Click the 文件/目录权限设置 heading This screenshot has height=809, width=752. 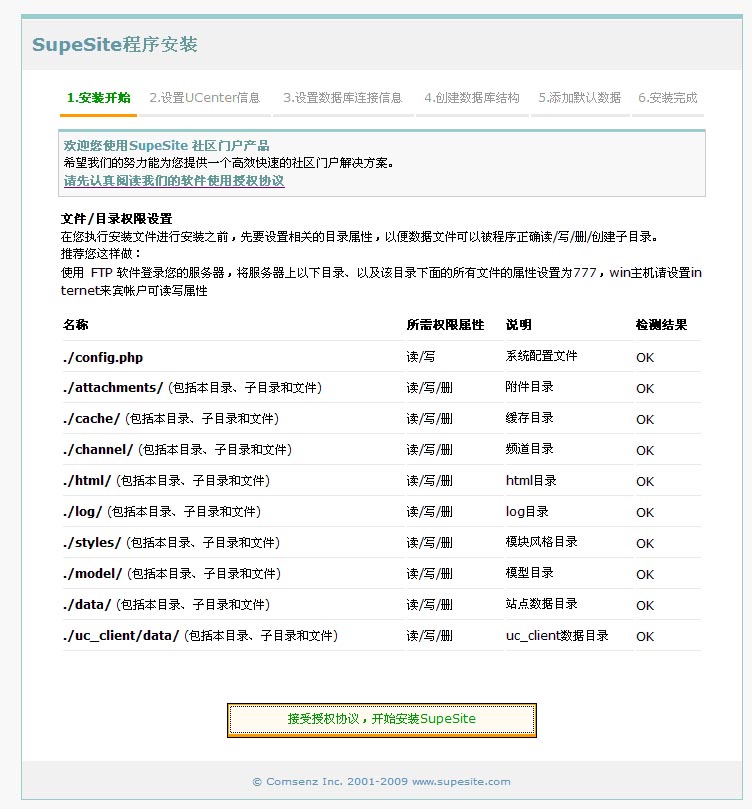point(117,219)
